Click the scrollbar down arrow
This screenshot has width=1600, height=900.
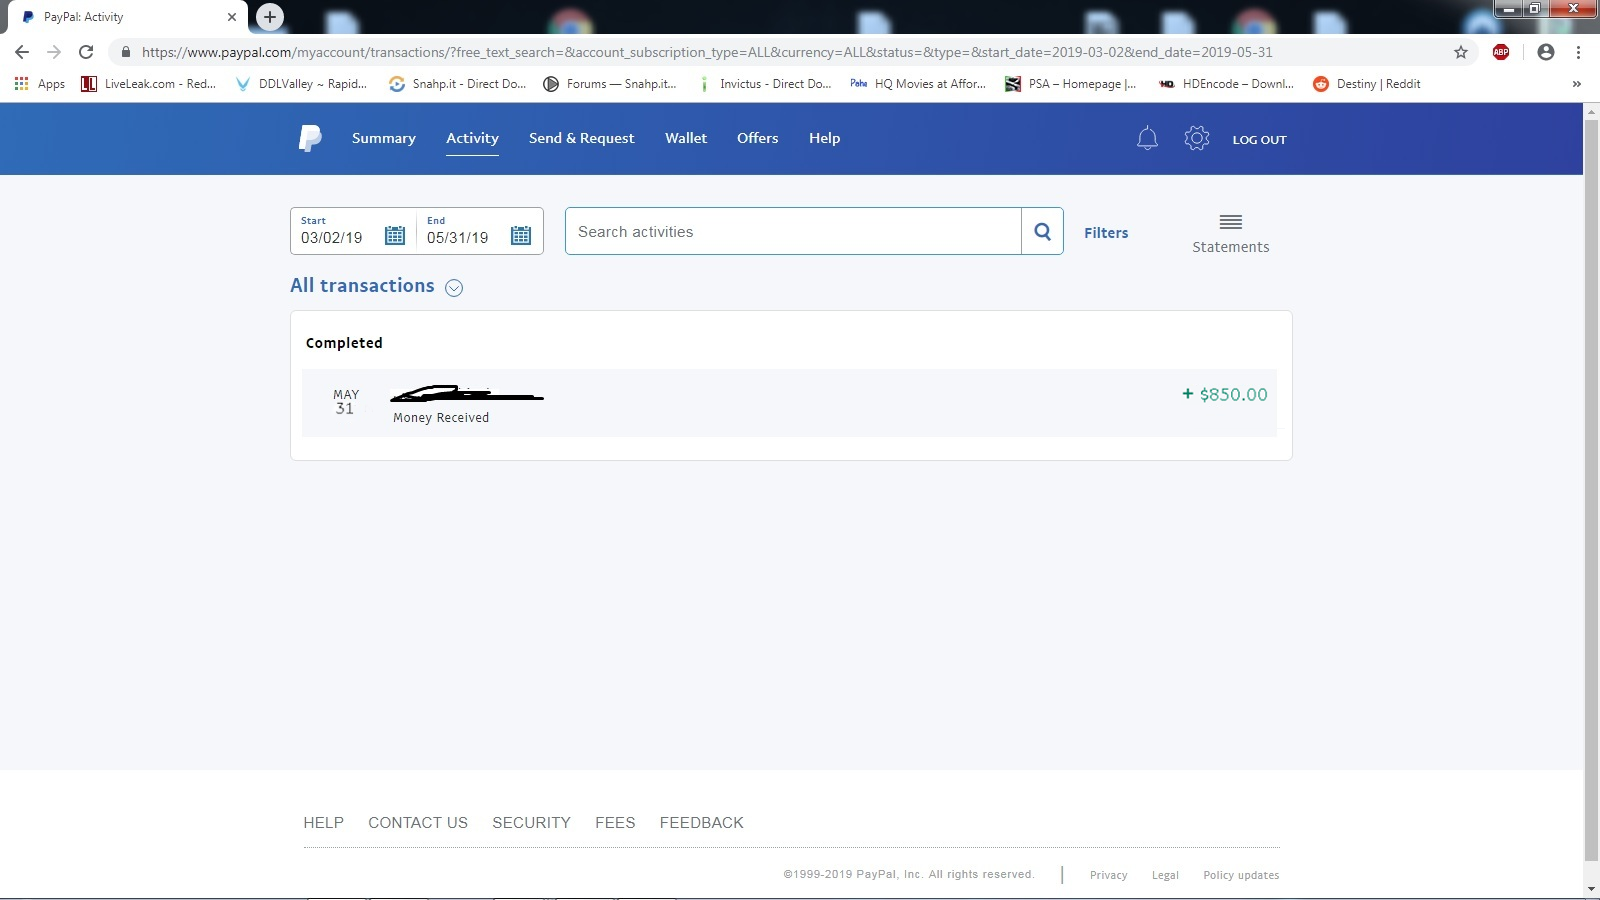point(1592,889)
